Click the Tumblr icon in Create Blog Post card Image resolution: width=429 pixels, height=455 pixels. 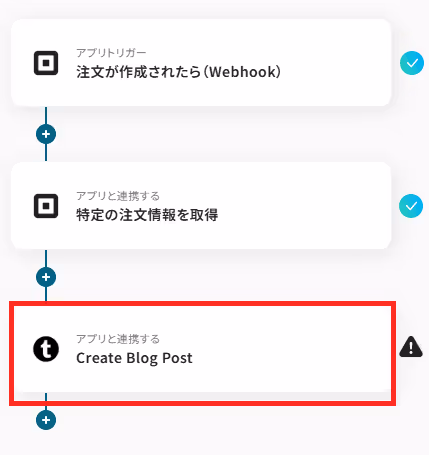pyautogui.click(x=46, y=349)
